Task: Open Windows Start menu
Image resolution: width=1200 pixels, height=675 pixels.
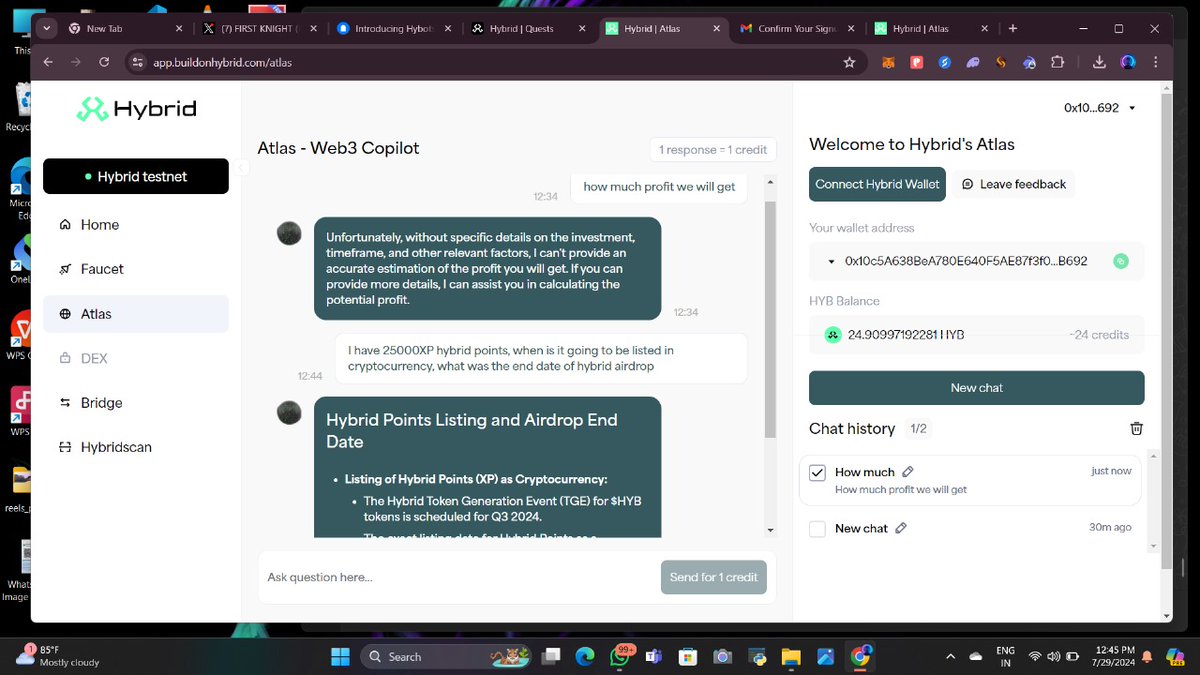Action: (340, 656)
